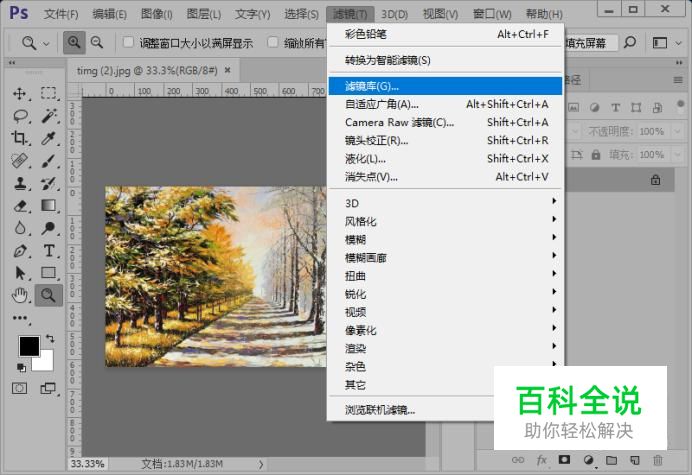The image size is (692, 475).
Task: Select the Healing Brush tool
Action: 20,161
